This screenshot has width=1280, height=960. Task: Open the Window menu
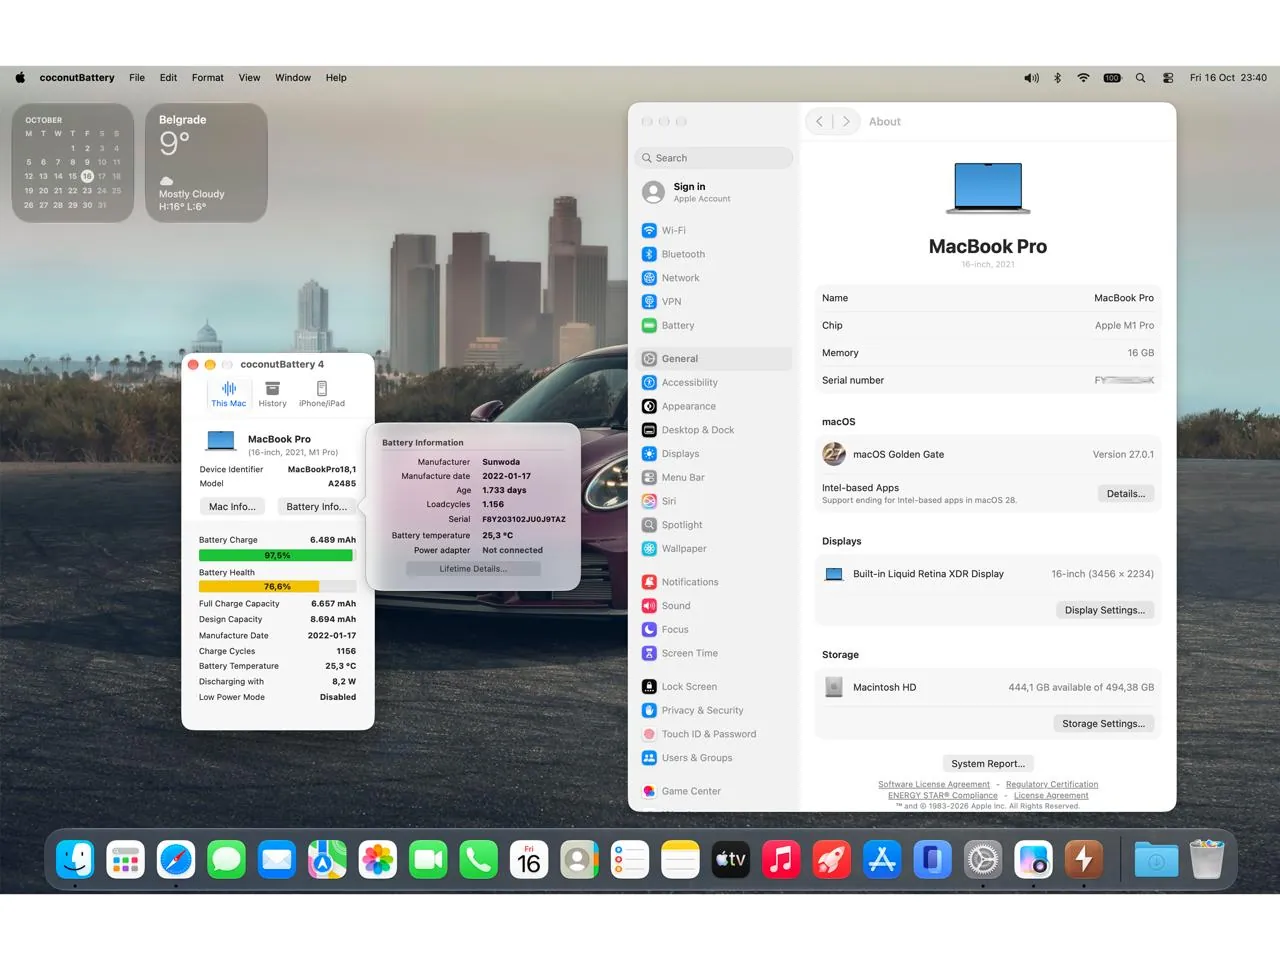[x=293, y=78]
